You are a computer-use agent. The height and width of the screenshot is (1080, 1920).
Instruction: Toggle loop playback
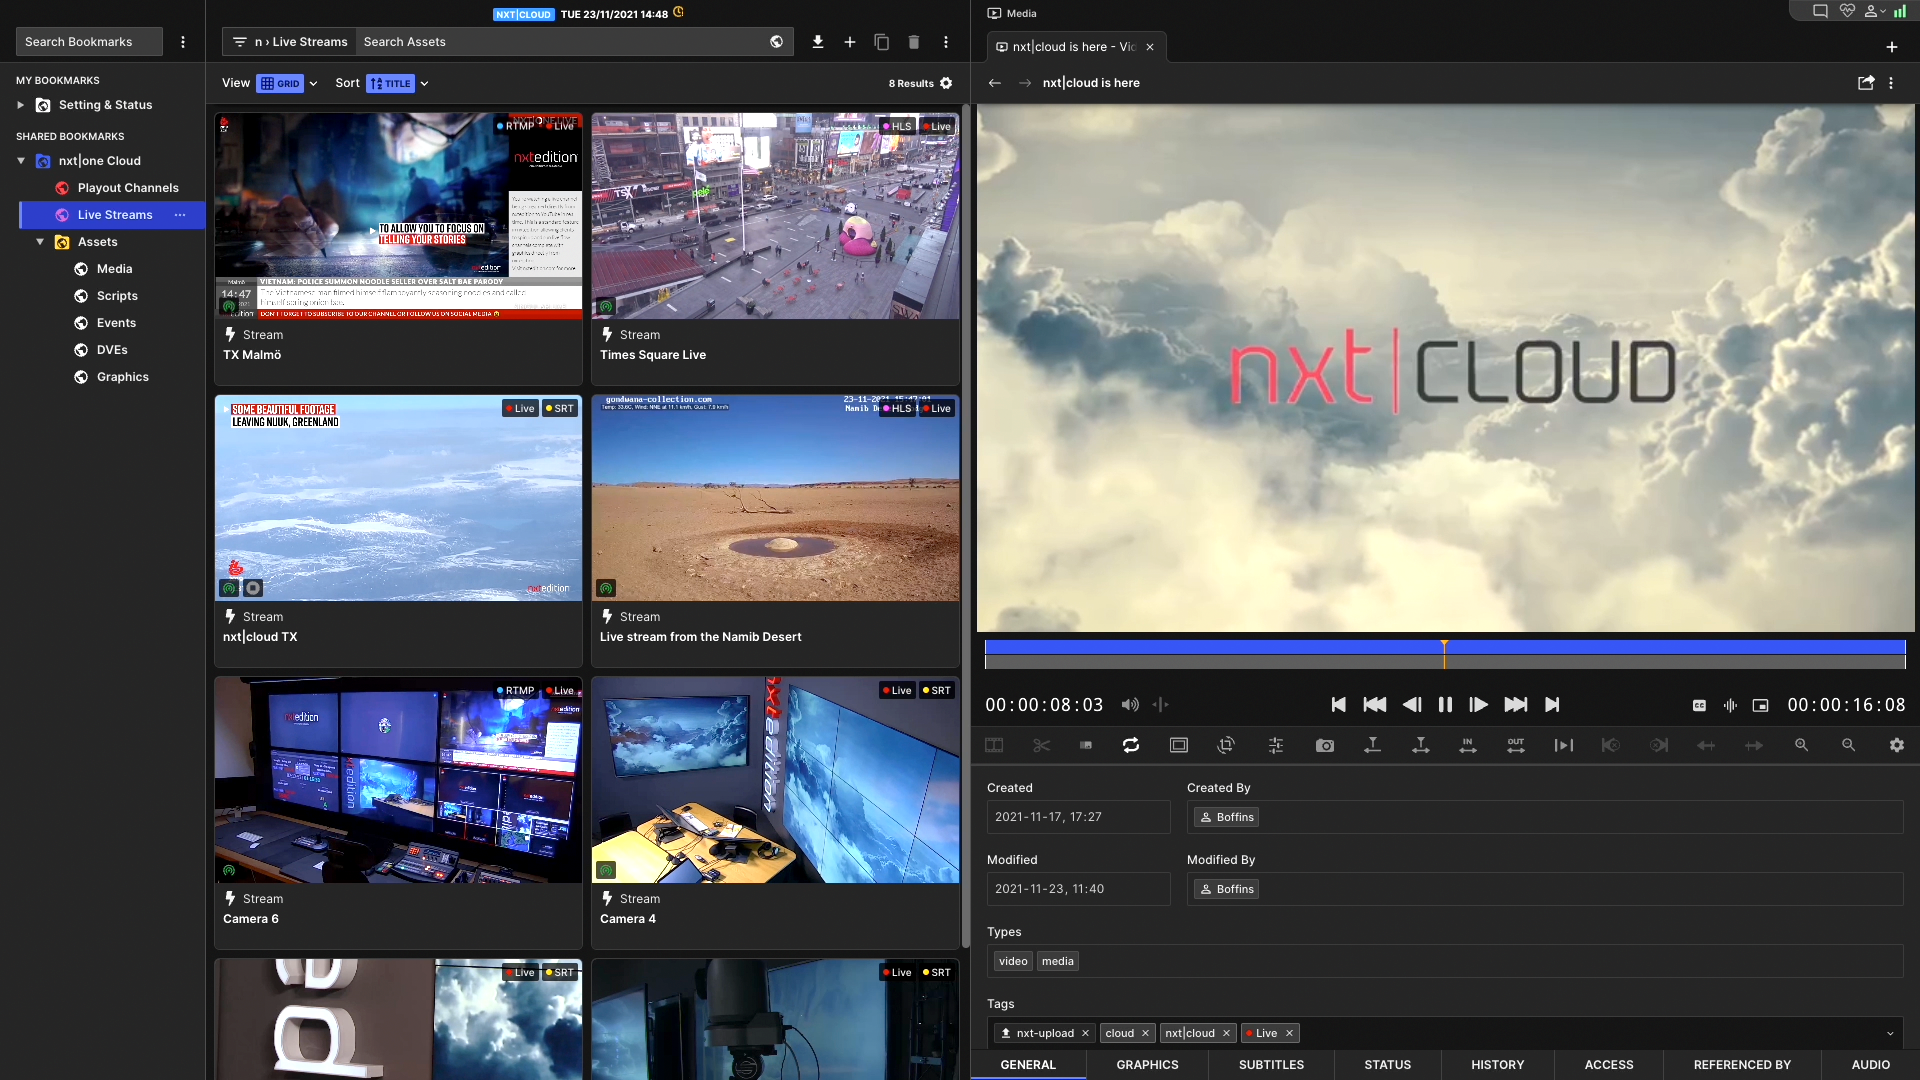(1131, 745)
